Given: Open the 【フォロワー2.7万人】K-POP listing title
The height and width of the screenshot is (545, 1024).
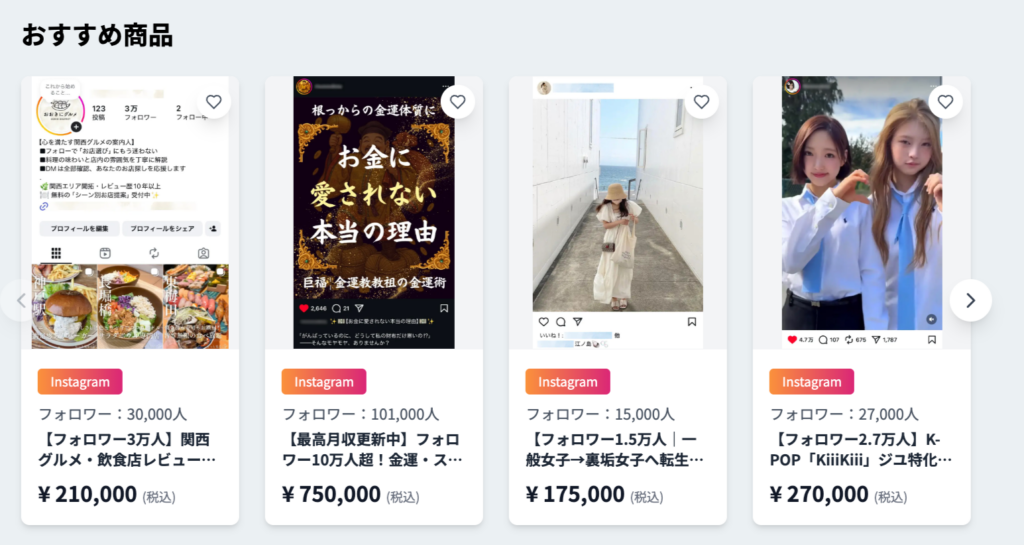Looking at the screenshot, I should click(860, 450).
